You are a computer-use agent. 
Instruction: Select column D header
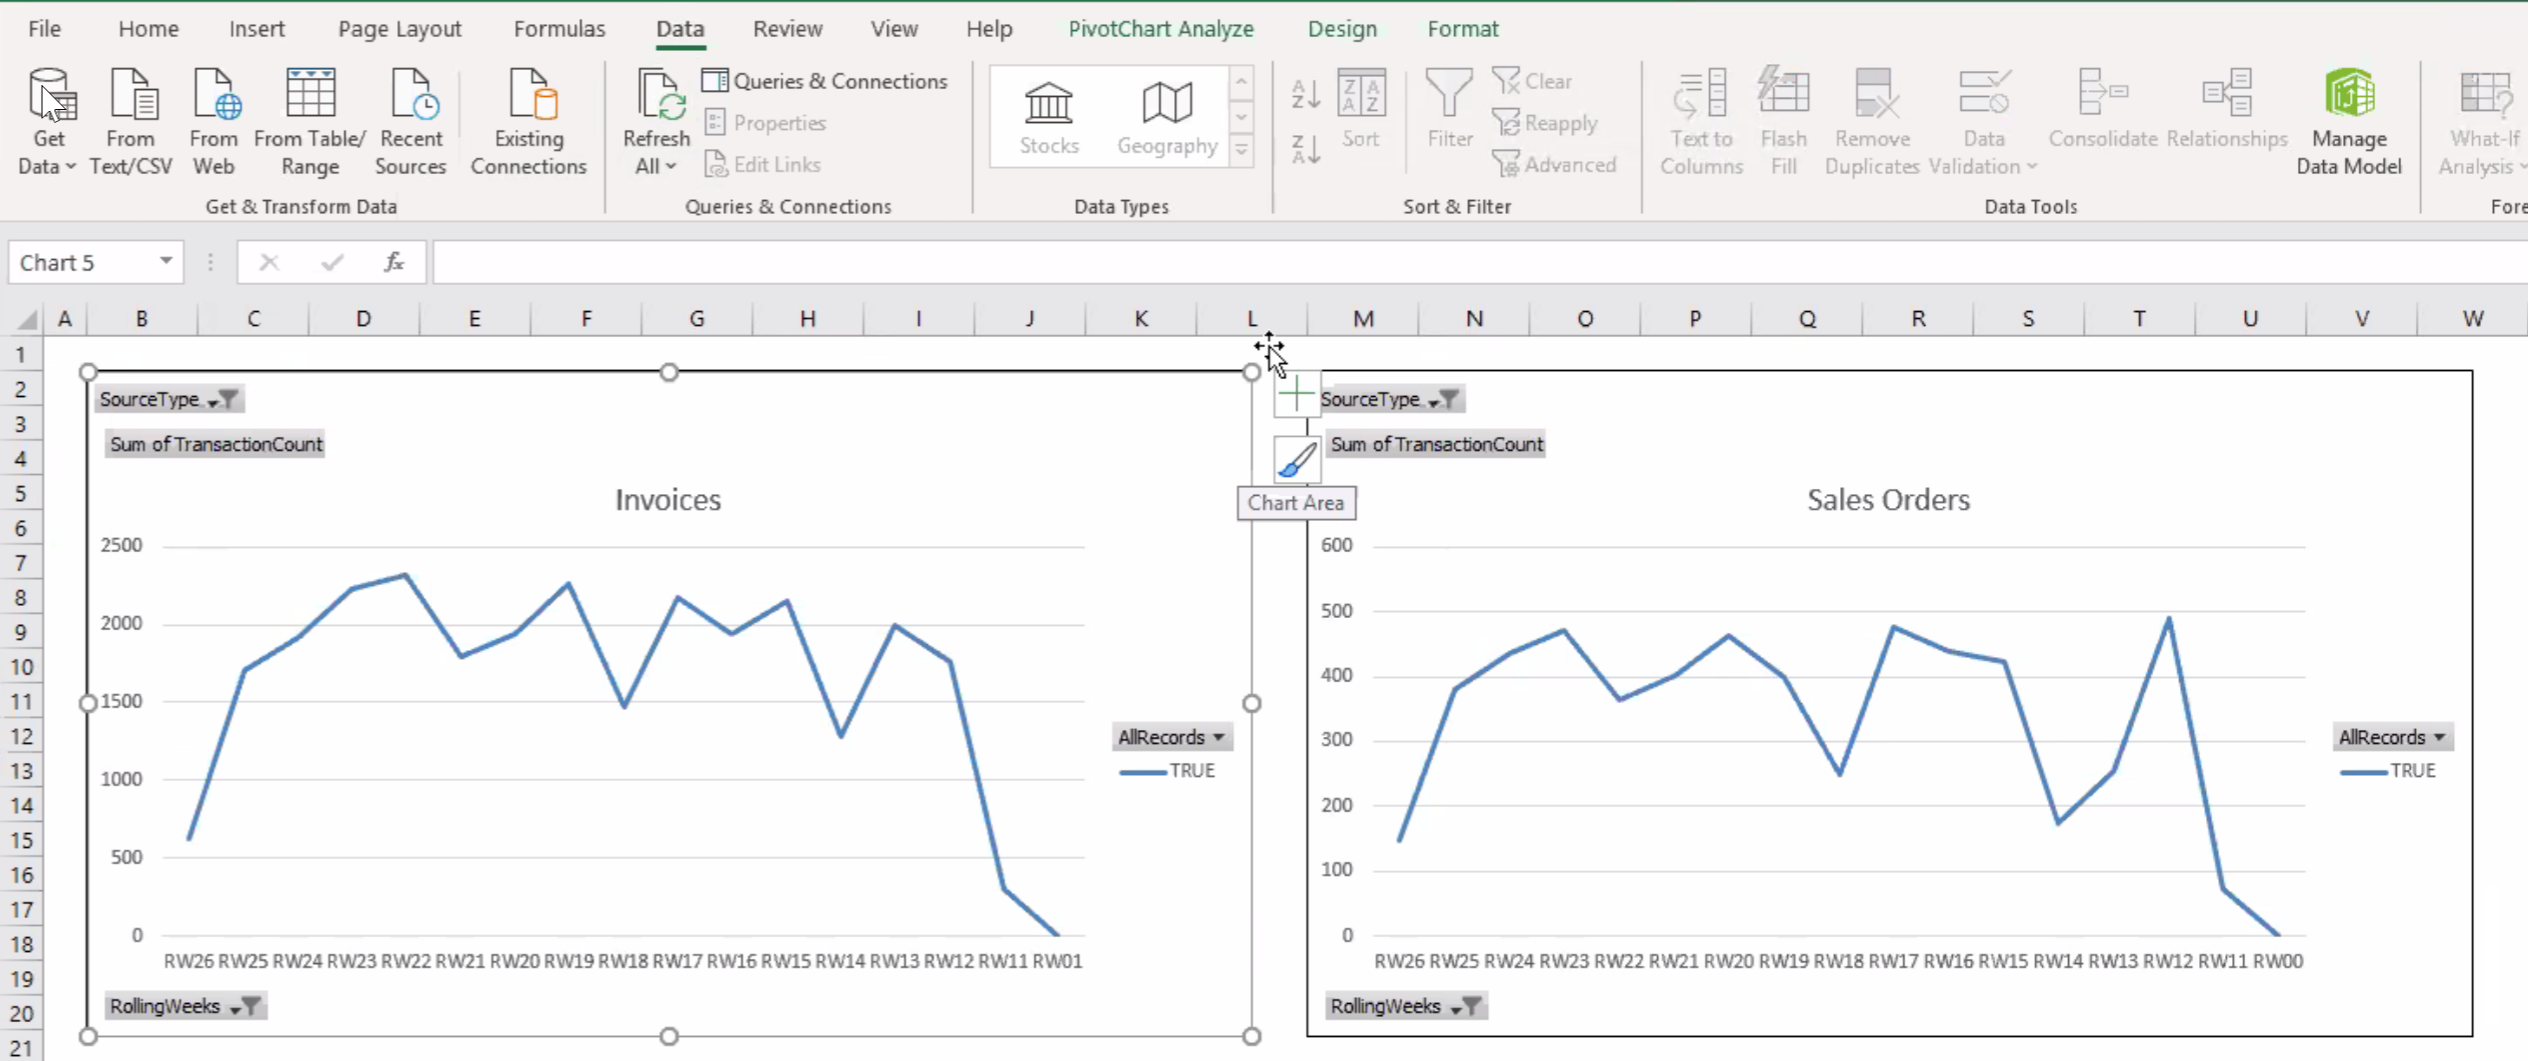[x=363, y=319]
